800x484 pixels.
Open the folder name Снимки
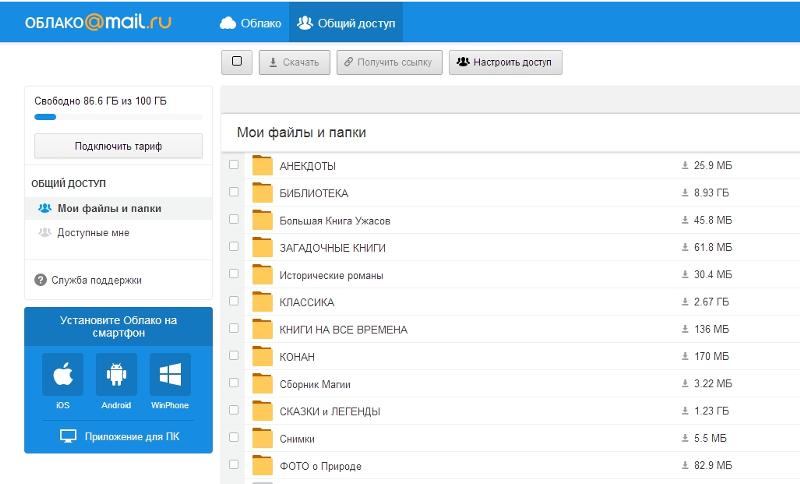point(297,439)
